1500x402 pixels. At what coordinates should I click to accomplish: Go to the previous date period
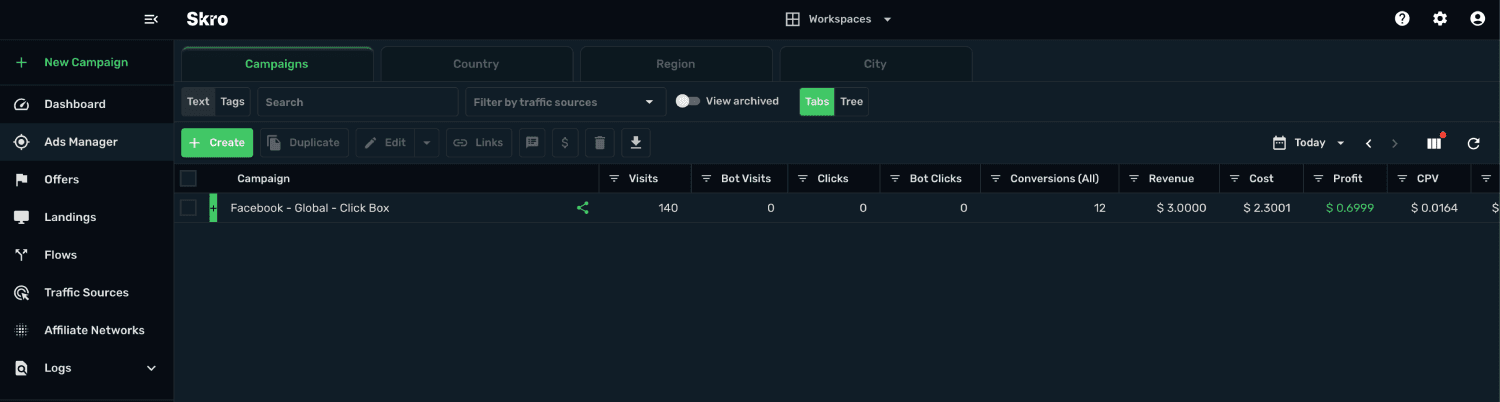(1369, 143)
